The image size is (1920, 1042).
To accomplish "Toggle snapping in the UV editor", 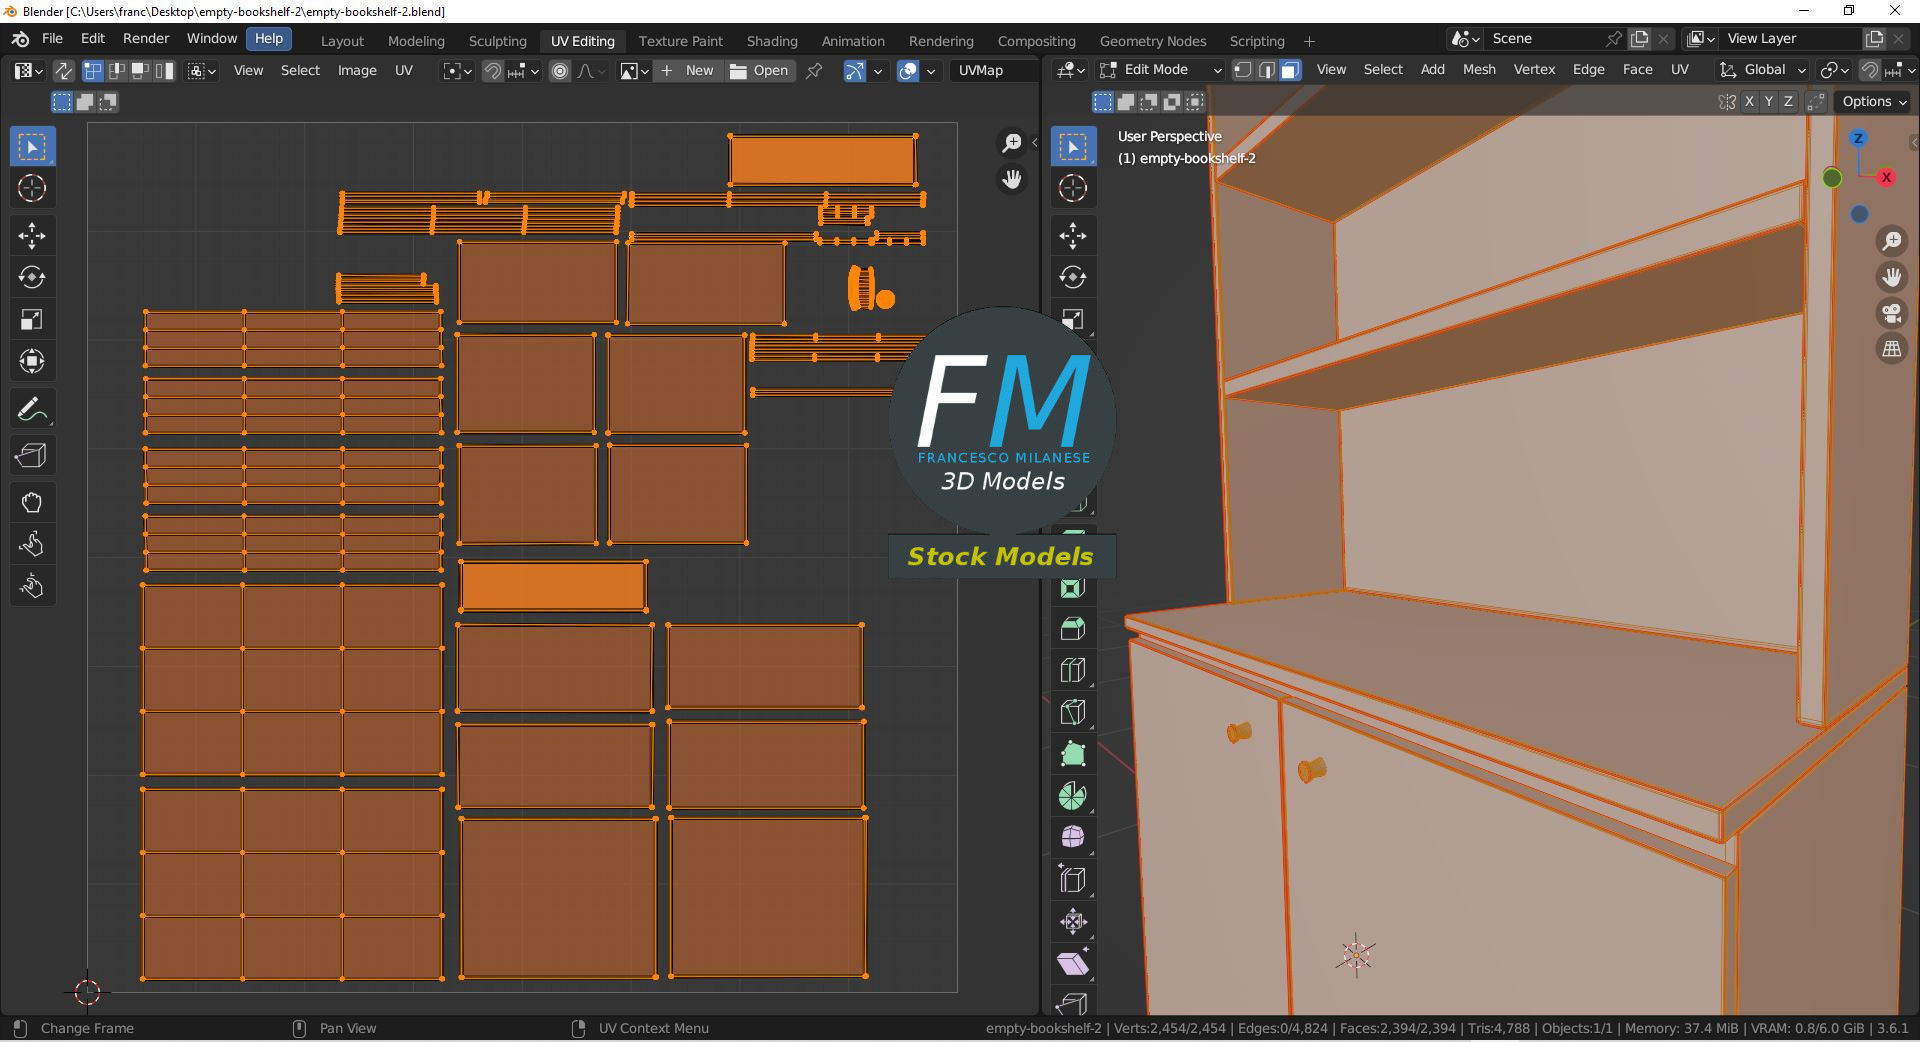I will (x=493, y=71).
